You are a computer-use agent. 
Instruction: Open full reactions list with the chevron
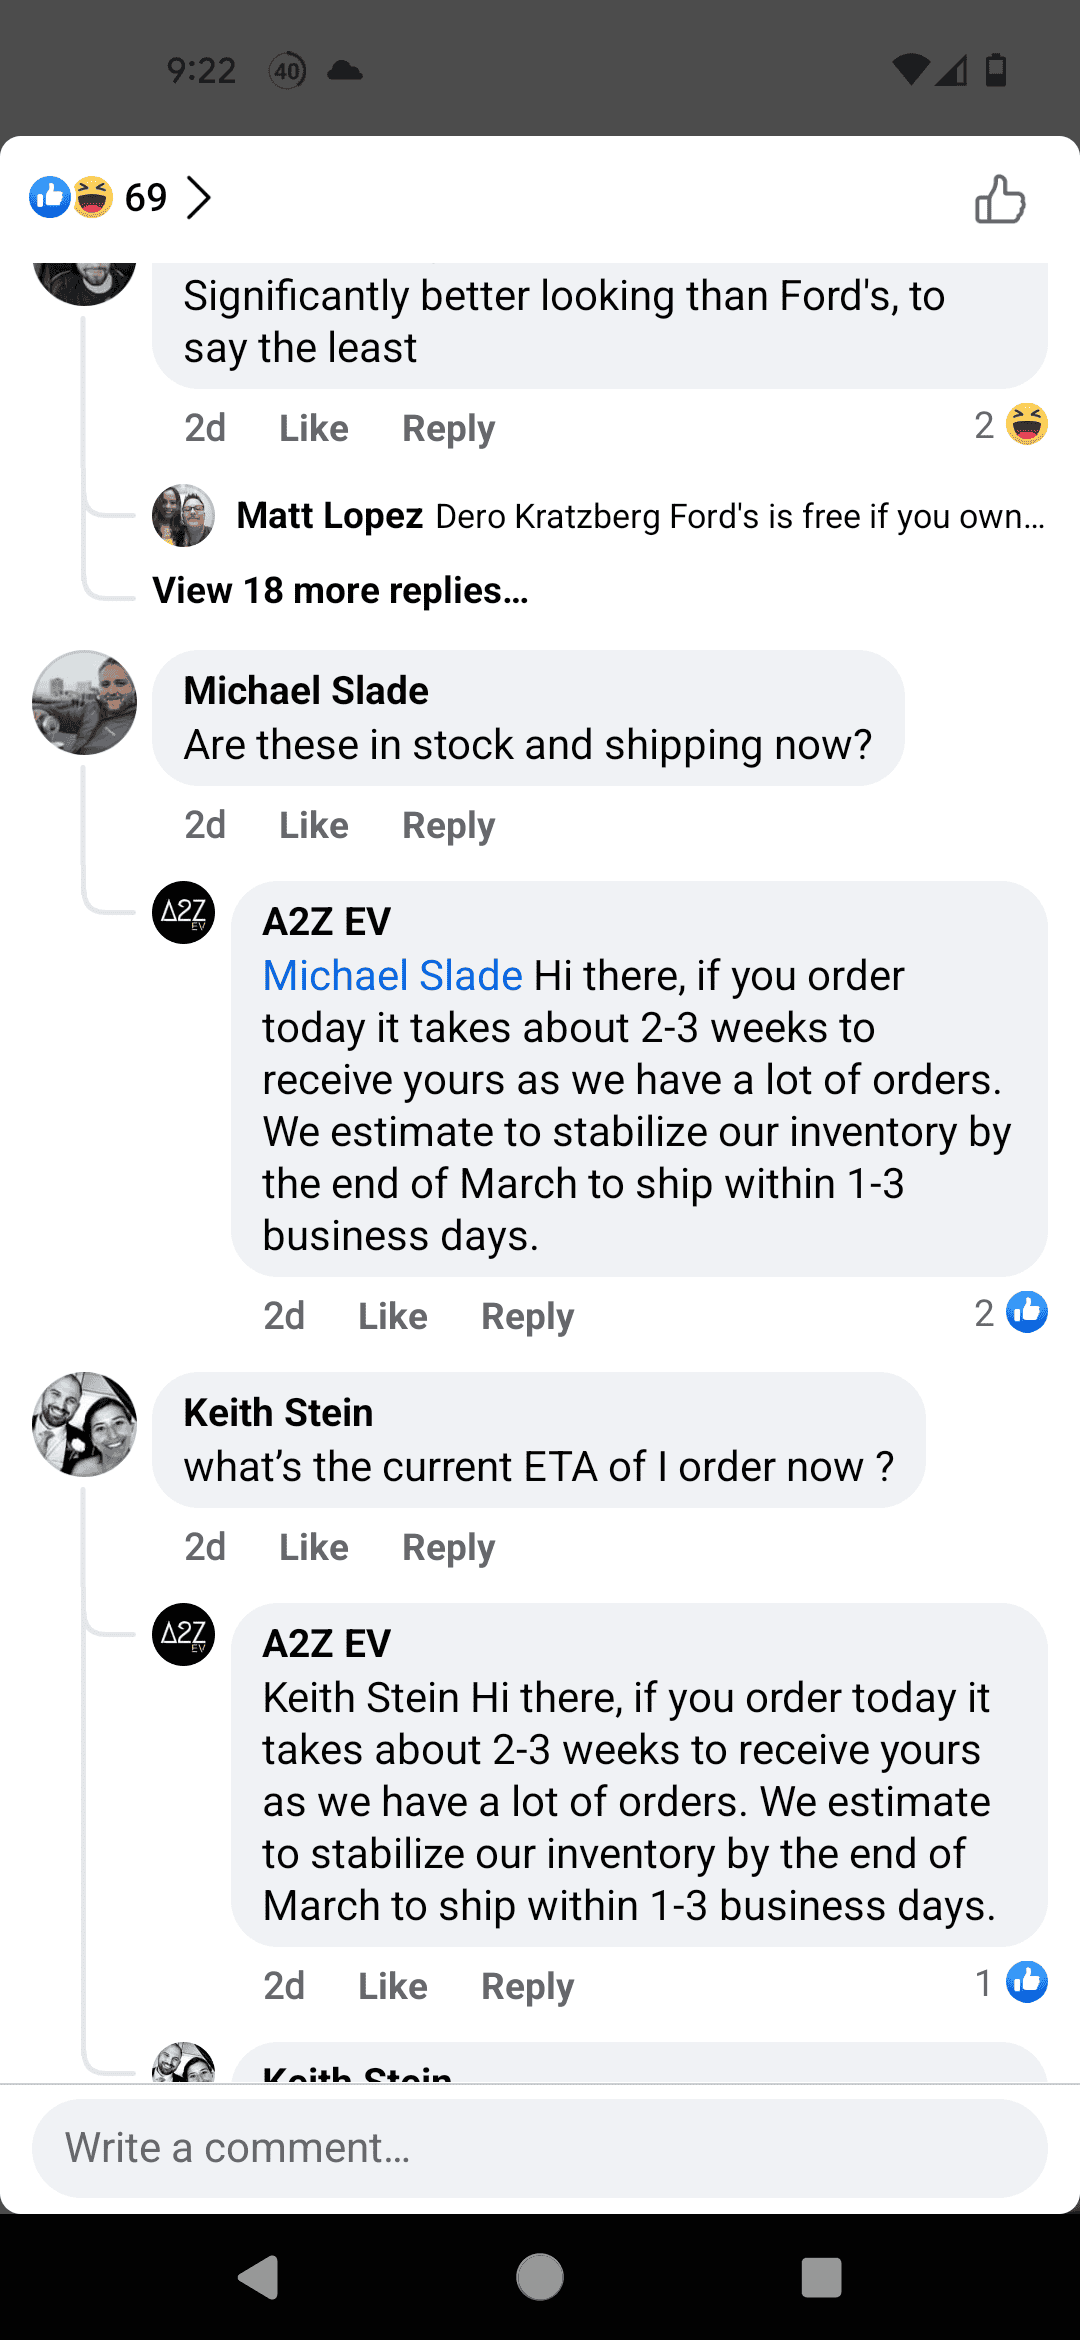click(199, 197)
